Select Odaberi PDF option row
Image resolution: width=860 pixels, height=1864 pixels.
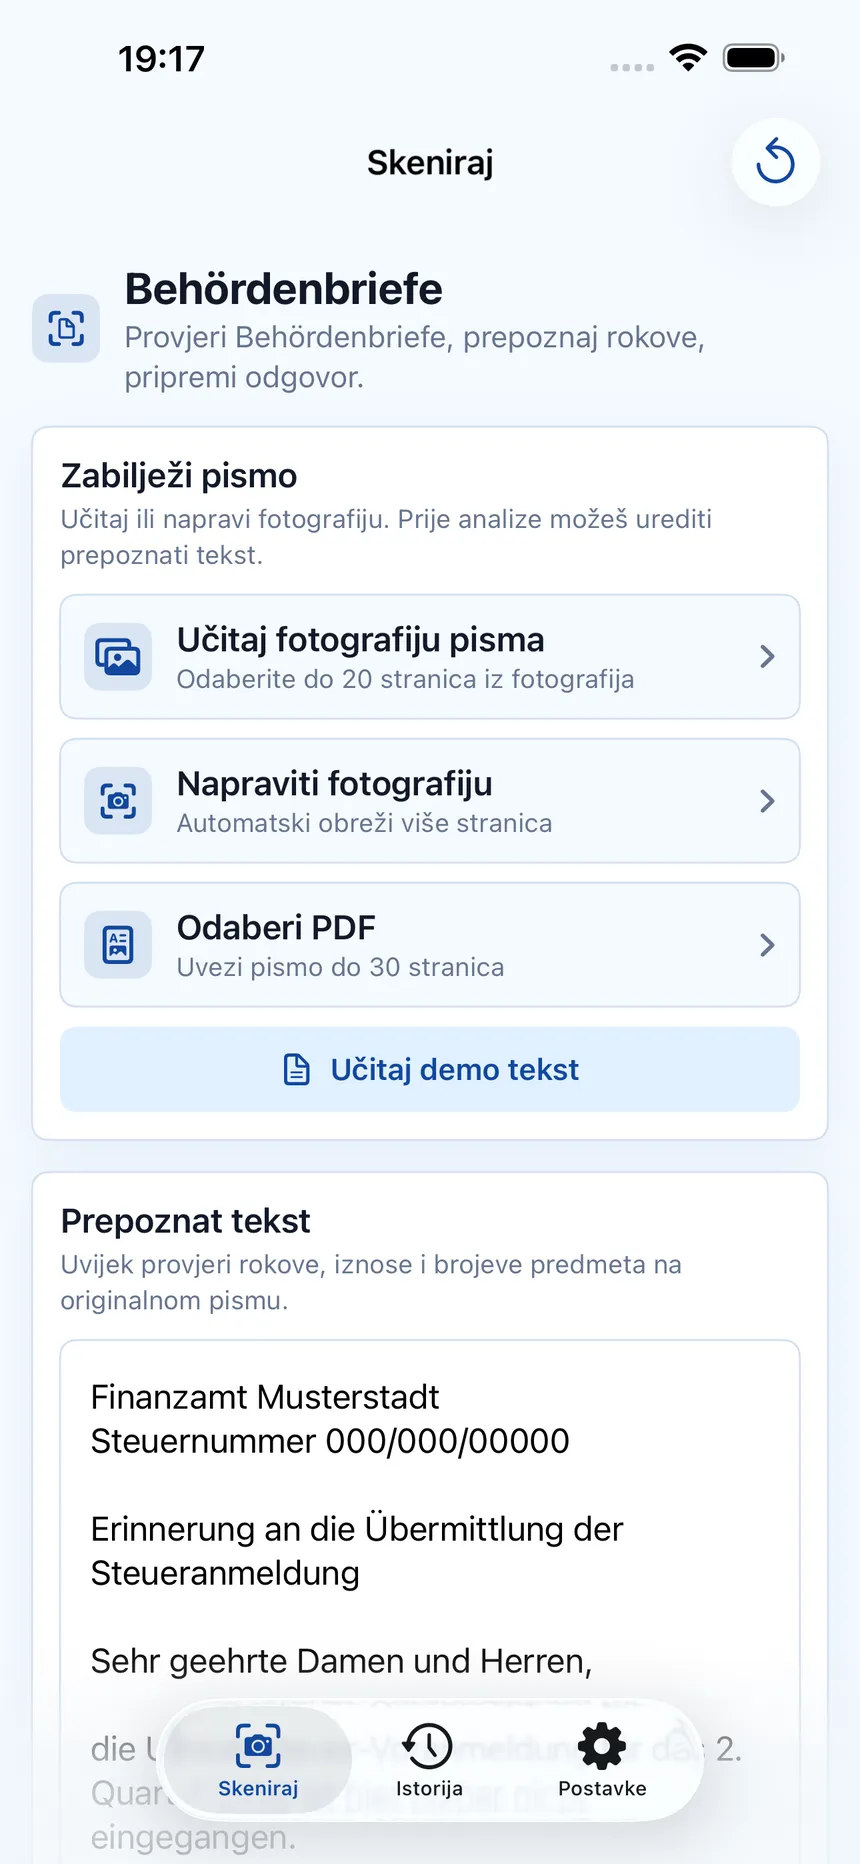[430, 945]
